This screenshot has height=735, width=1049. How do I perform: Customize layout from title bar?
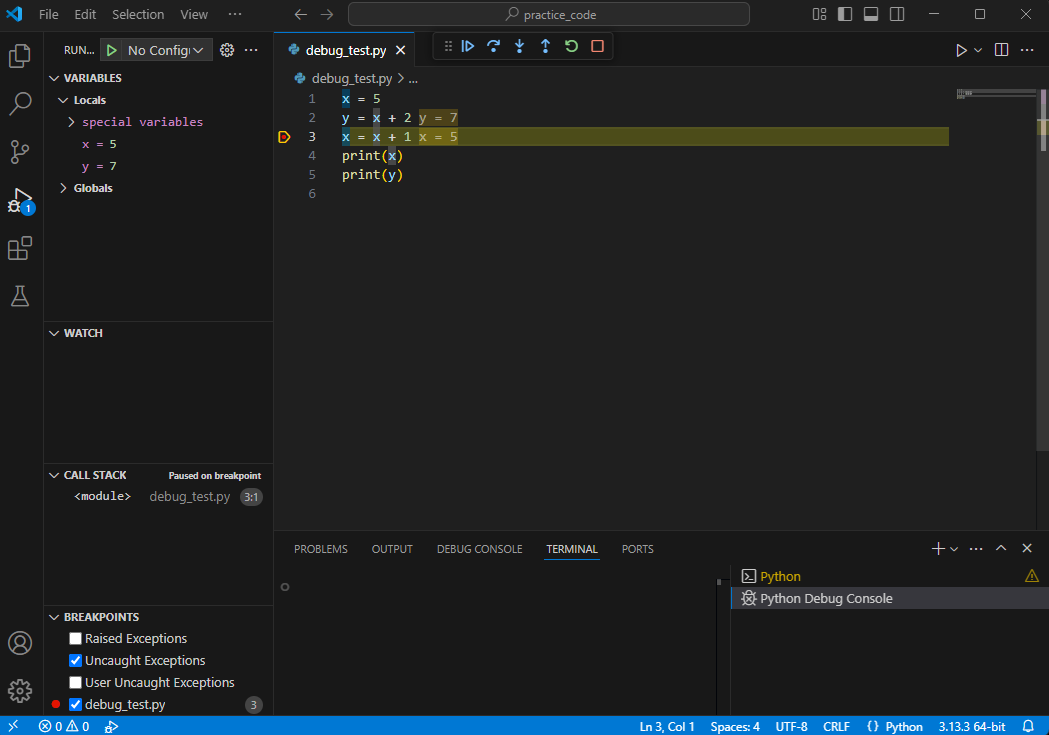[820, 14]
